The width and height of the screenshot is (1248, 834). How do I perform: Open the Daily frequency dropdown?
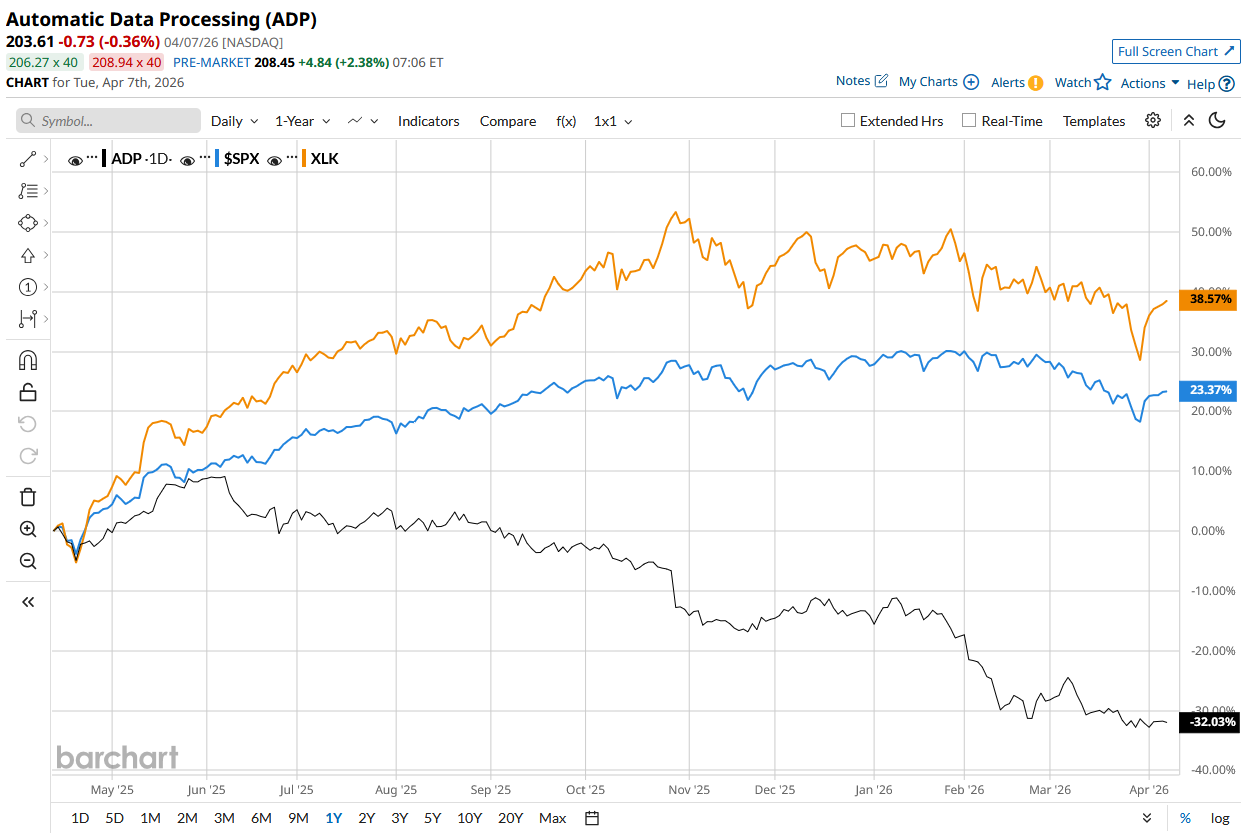point(234,121)
